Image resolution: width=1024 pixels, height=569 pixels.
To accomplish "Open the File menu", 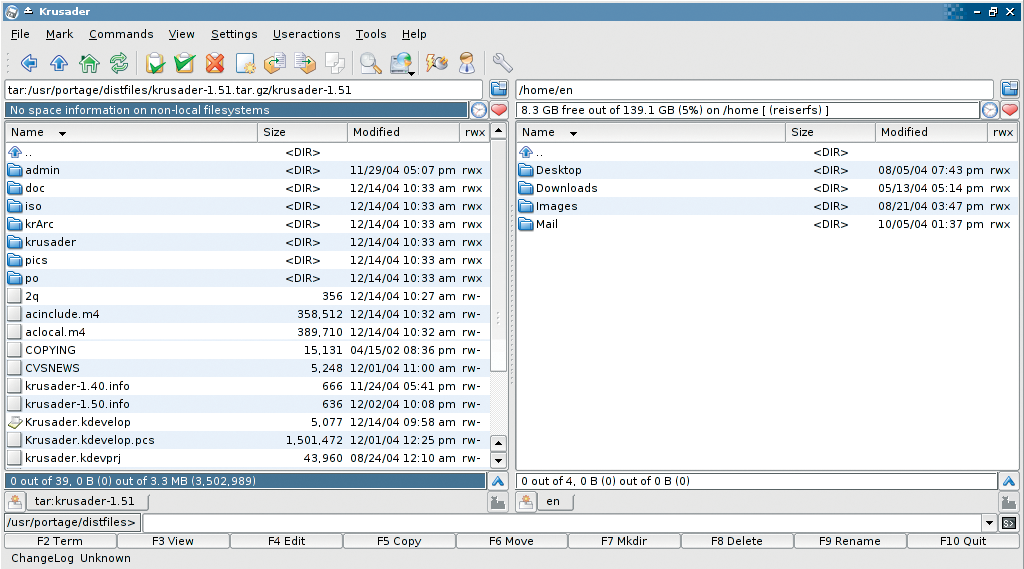I will (x=20, y=34).
